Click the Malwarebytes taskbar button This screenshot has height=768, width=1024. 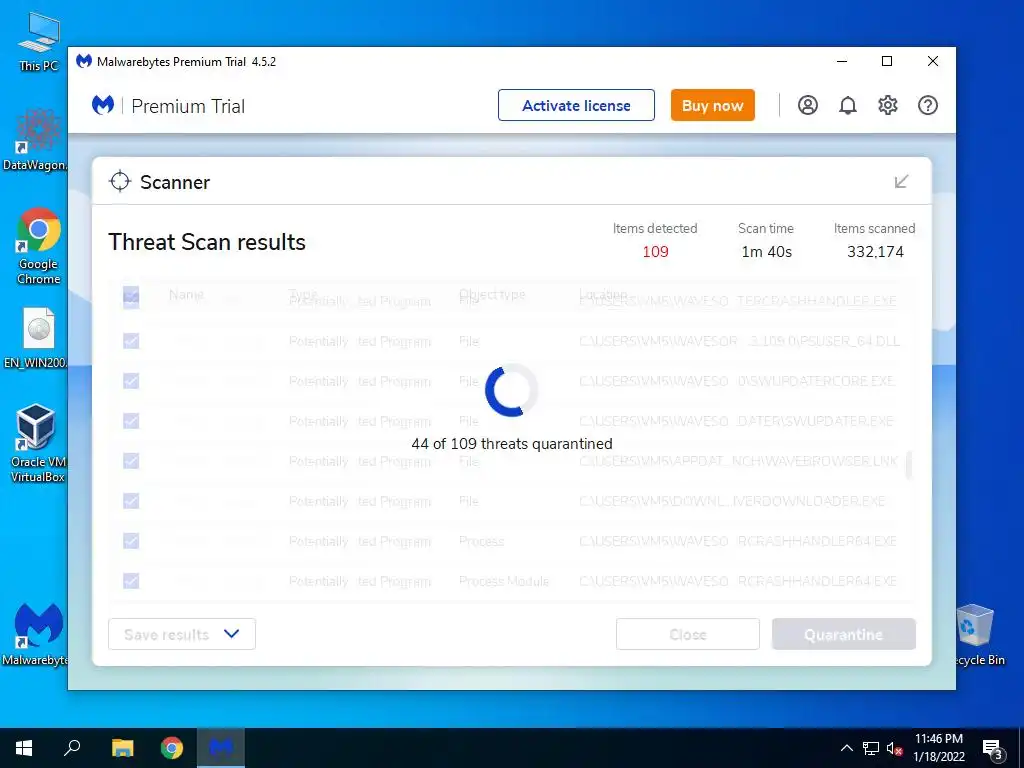(x=221, y=748)
